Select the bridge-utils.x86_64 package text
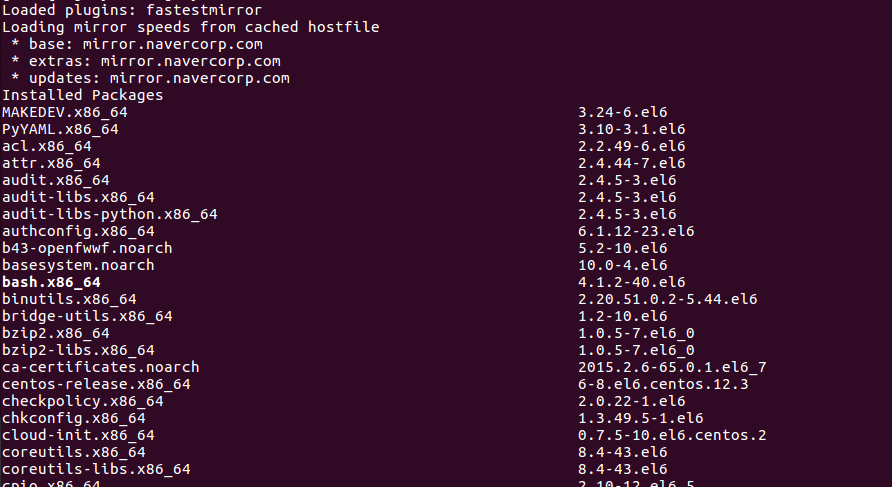 87,316
